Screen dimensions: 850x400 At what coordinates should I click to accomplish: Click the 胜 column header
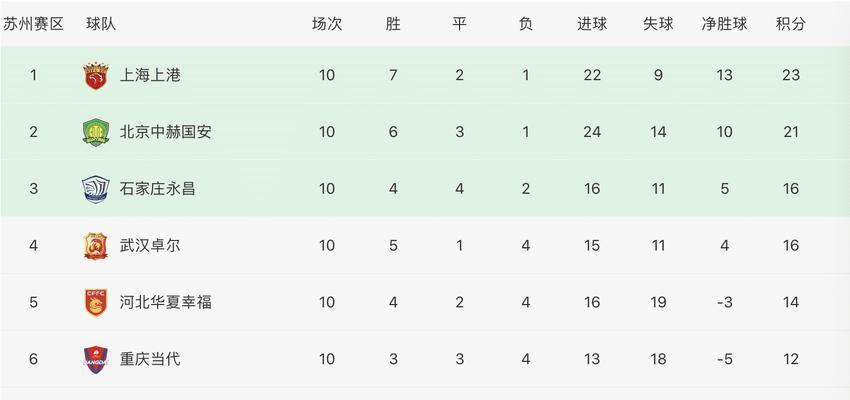(x=393, y=24)
